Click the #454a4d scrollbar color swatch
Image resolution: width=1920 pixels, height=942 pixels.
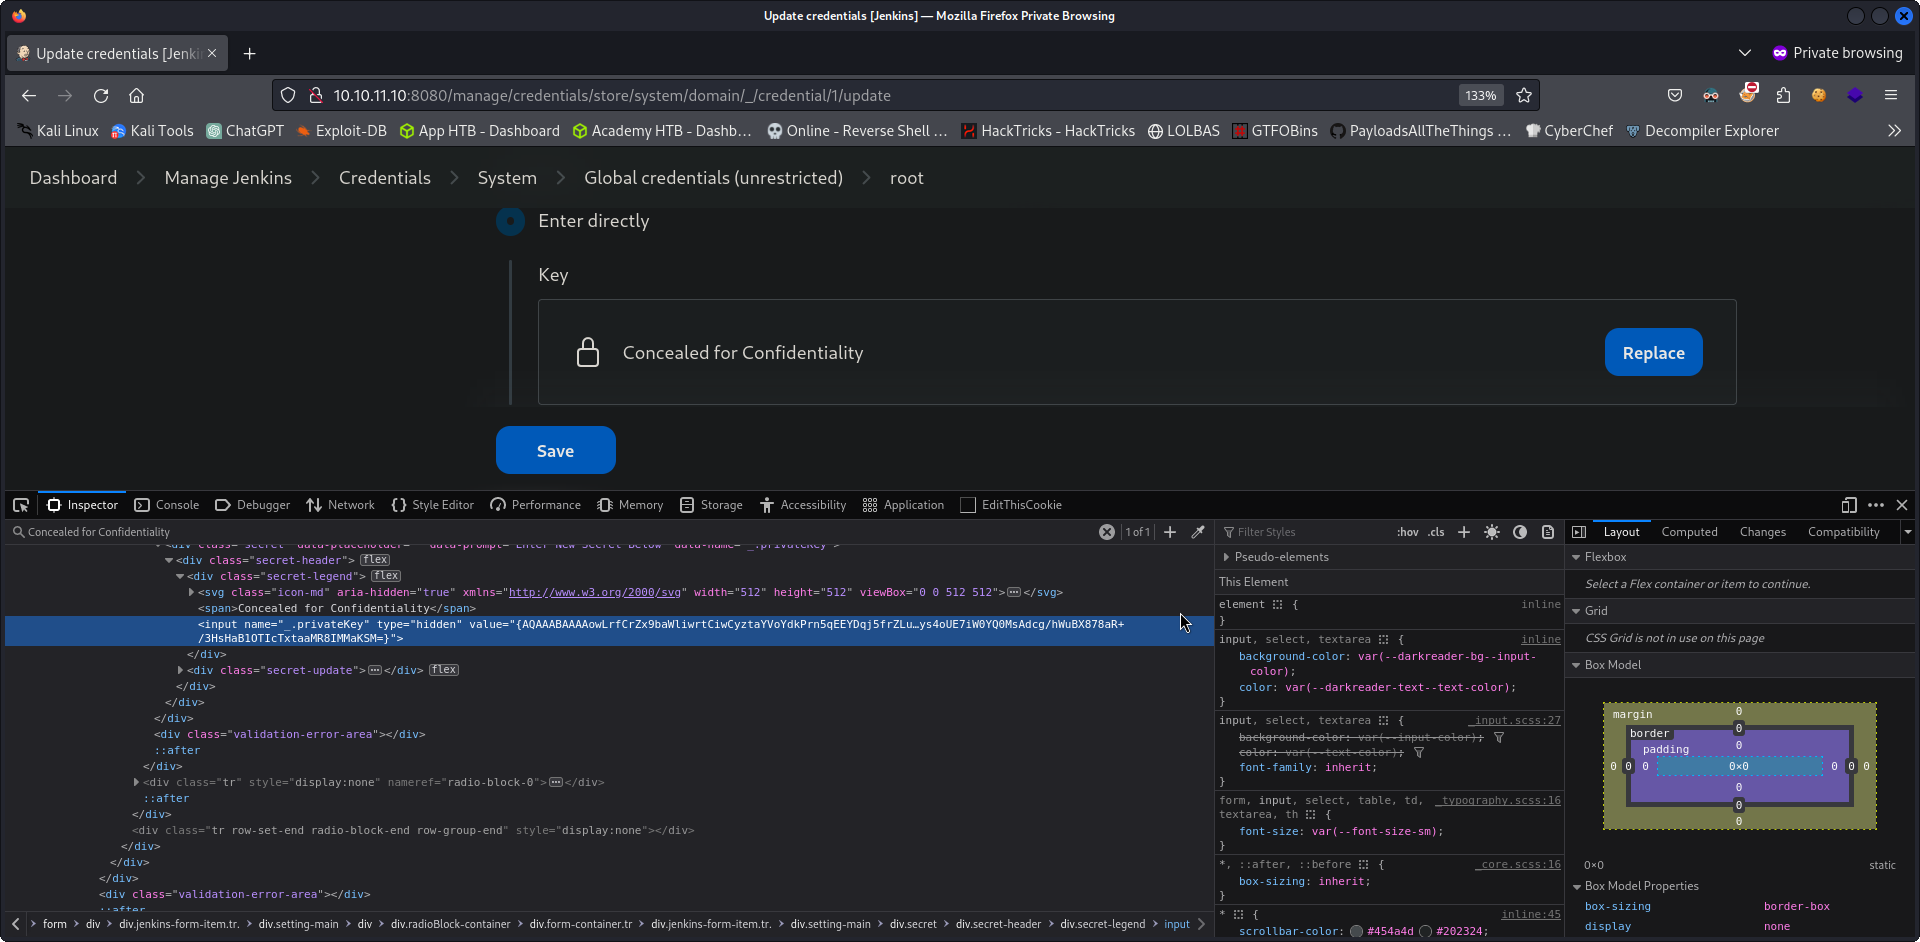[x=1356, y=931]
